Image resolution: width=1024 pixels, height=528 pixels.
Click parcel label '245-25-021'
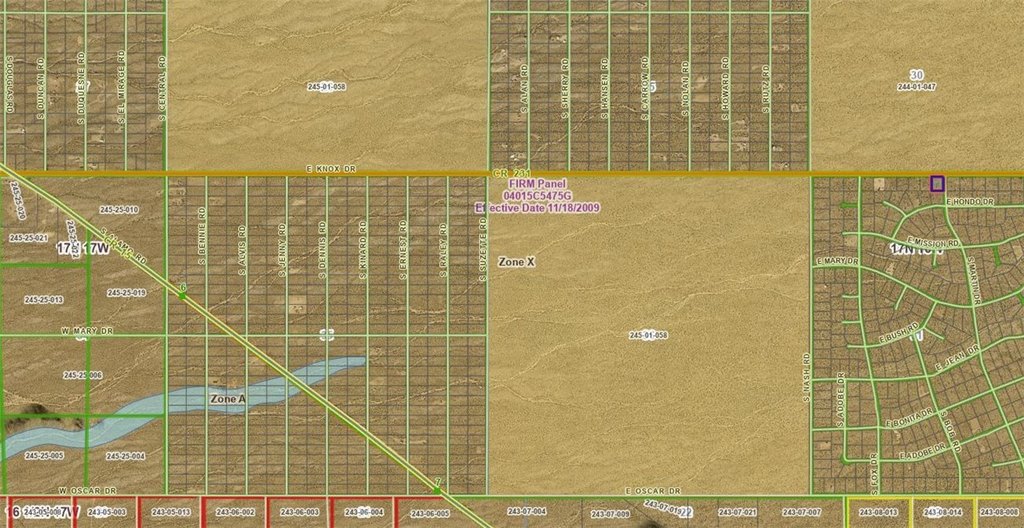[28, 238]
